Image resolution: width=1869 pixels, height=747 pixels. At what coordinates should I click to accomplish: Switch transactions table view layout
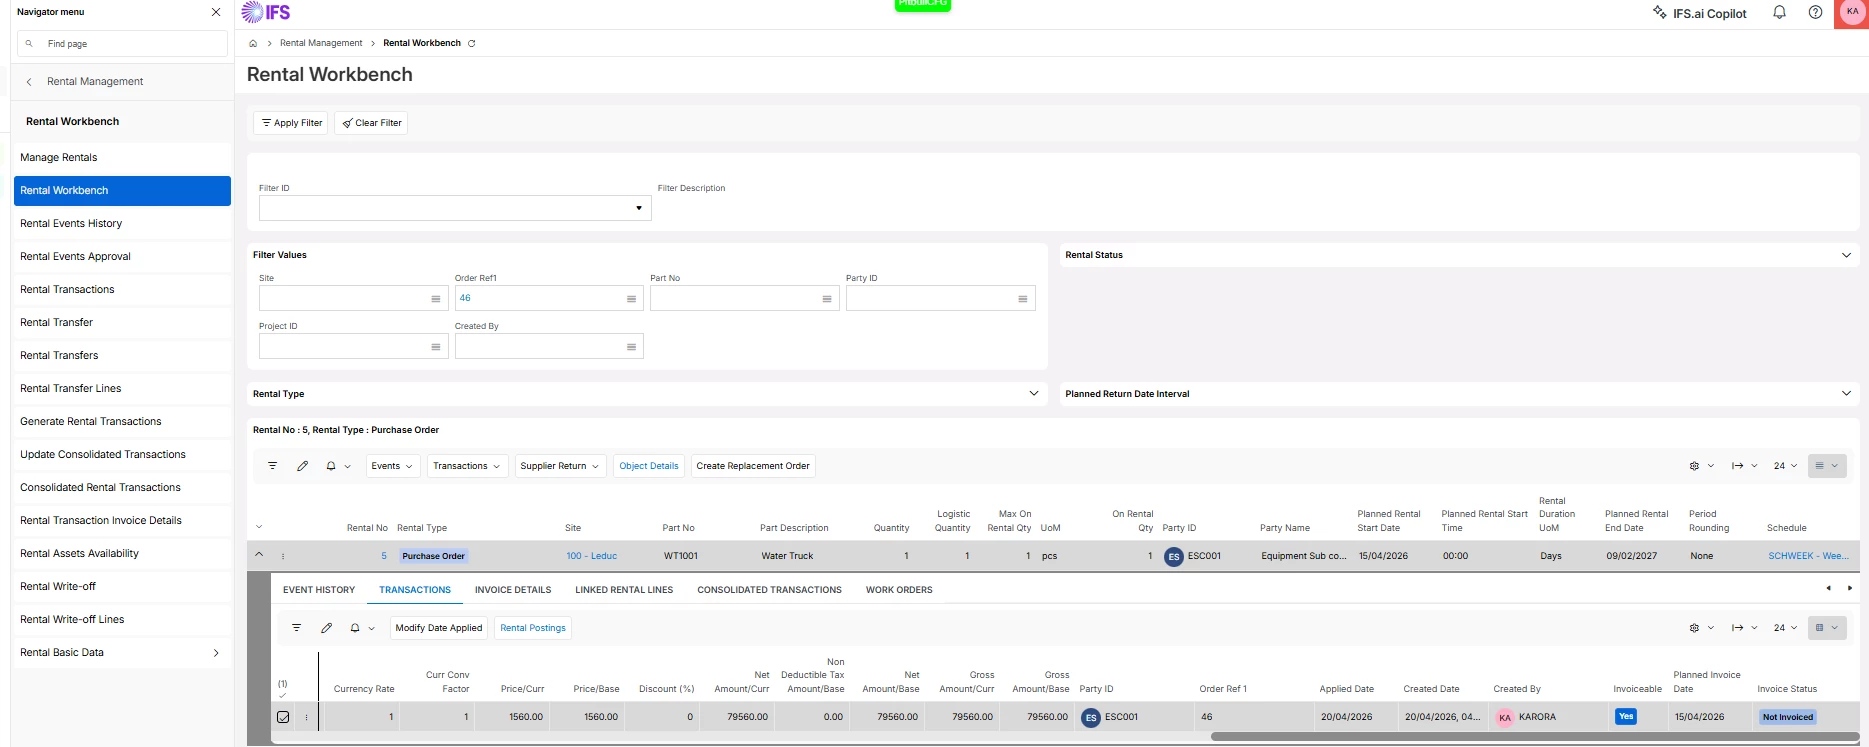pyautogui.click(x=1827, y=628)
